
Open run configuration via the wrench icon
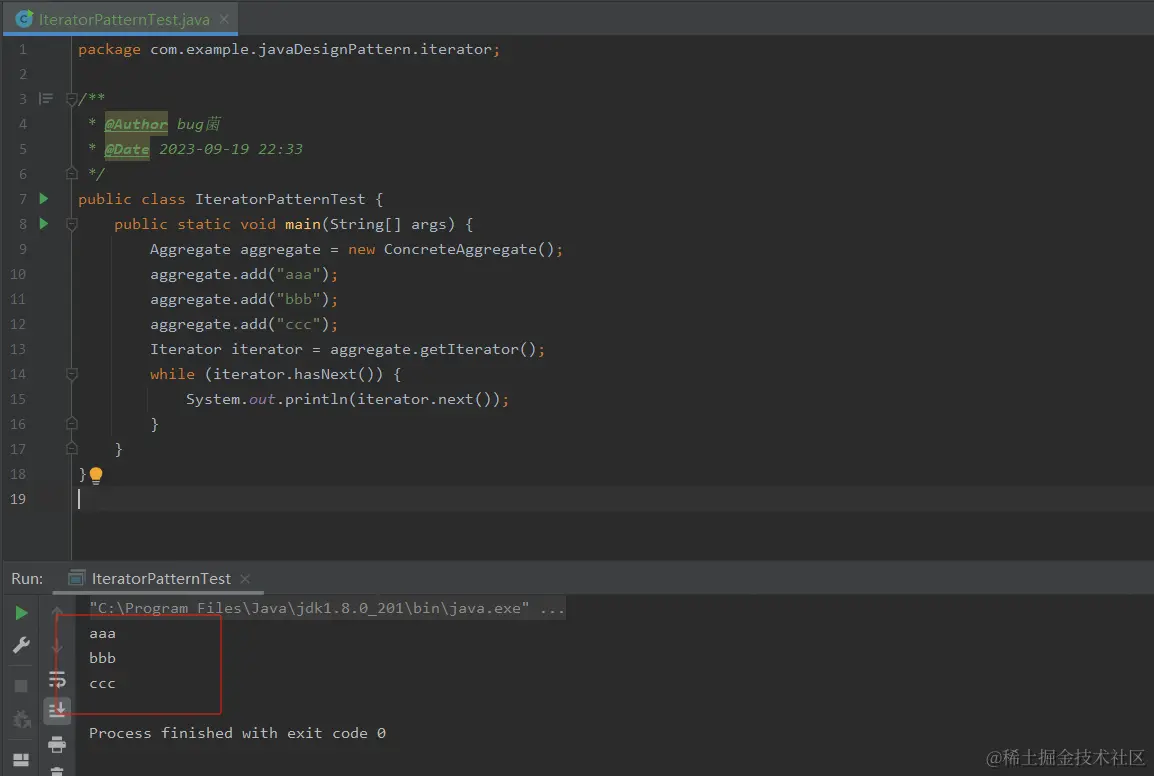(x=21, y=646)
